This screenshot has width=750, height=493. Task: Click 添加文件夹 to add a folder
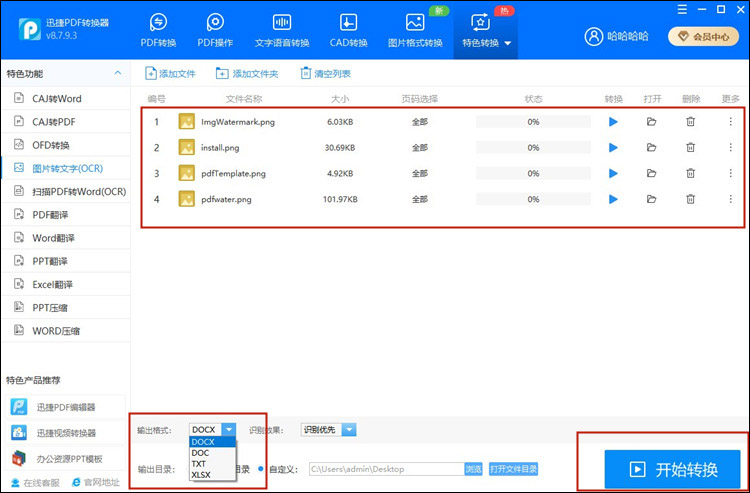pyautogui.click(x=247, y=74)
